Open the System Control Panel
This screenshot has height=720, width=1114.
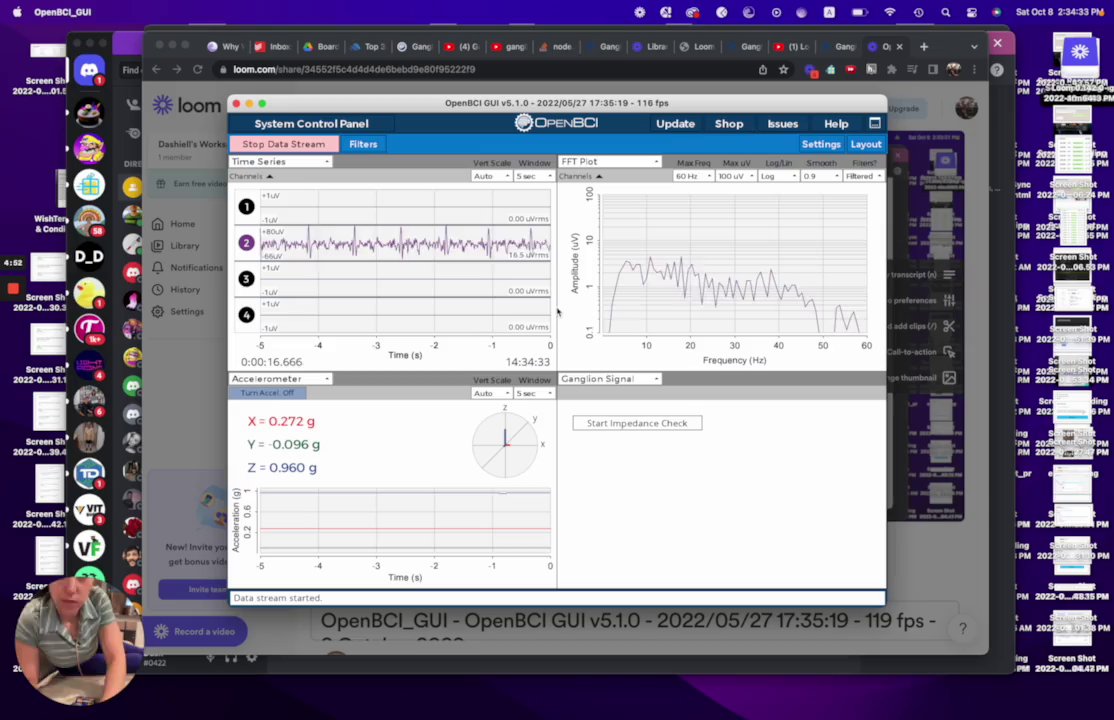click(x=311, y=124)
